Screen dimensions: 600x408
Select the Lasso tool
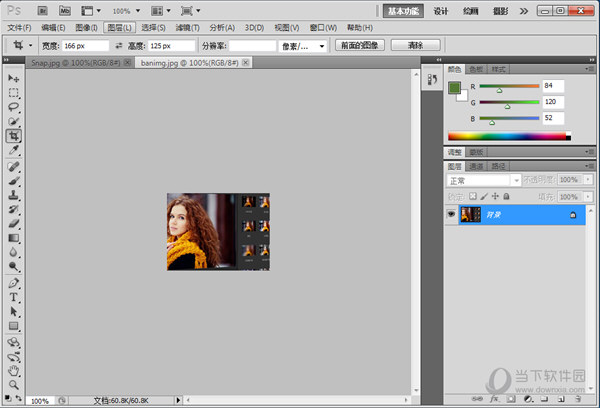click(14, 106)
